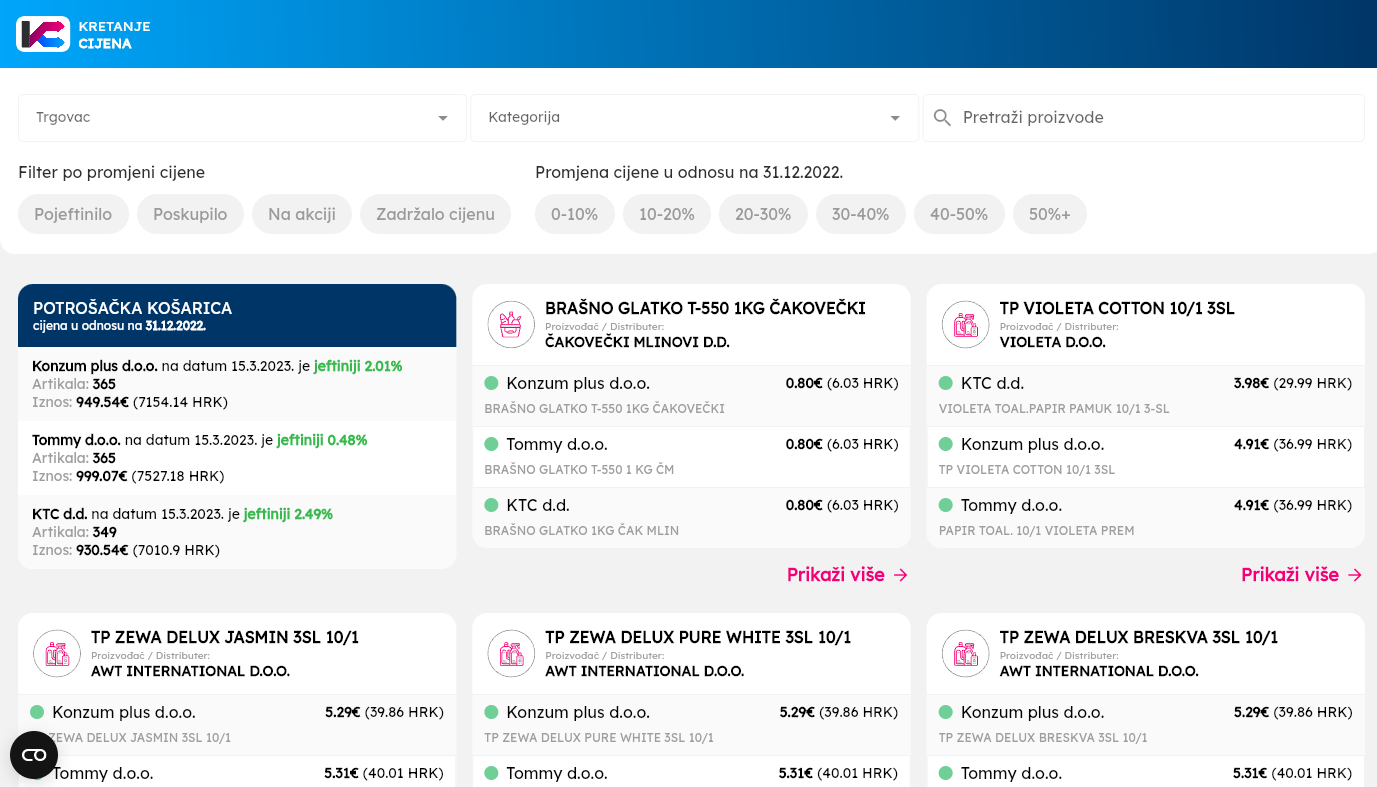The width and height of the screenshot is (1377, 787).
Task: Open the Kategorija dropdown
Action: tap(694, 118)
